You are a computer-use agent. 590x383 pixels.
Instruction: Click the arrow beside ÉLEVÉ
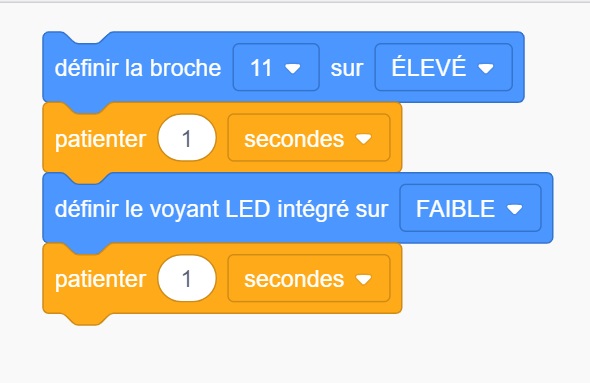pyautogui.click(x=486, y=68)
